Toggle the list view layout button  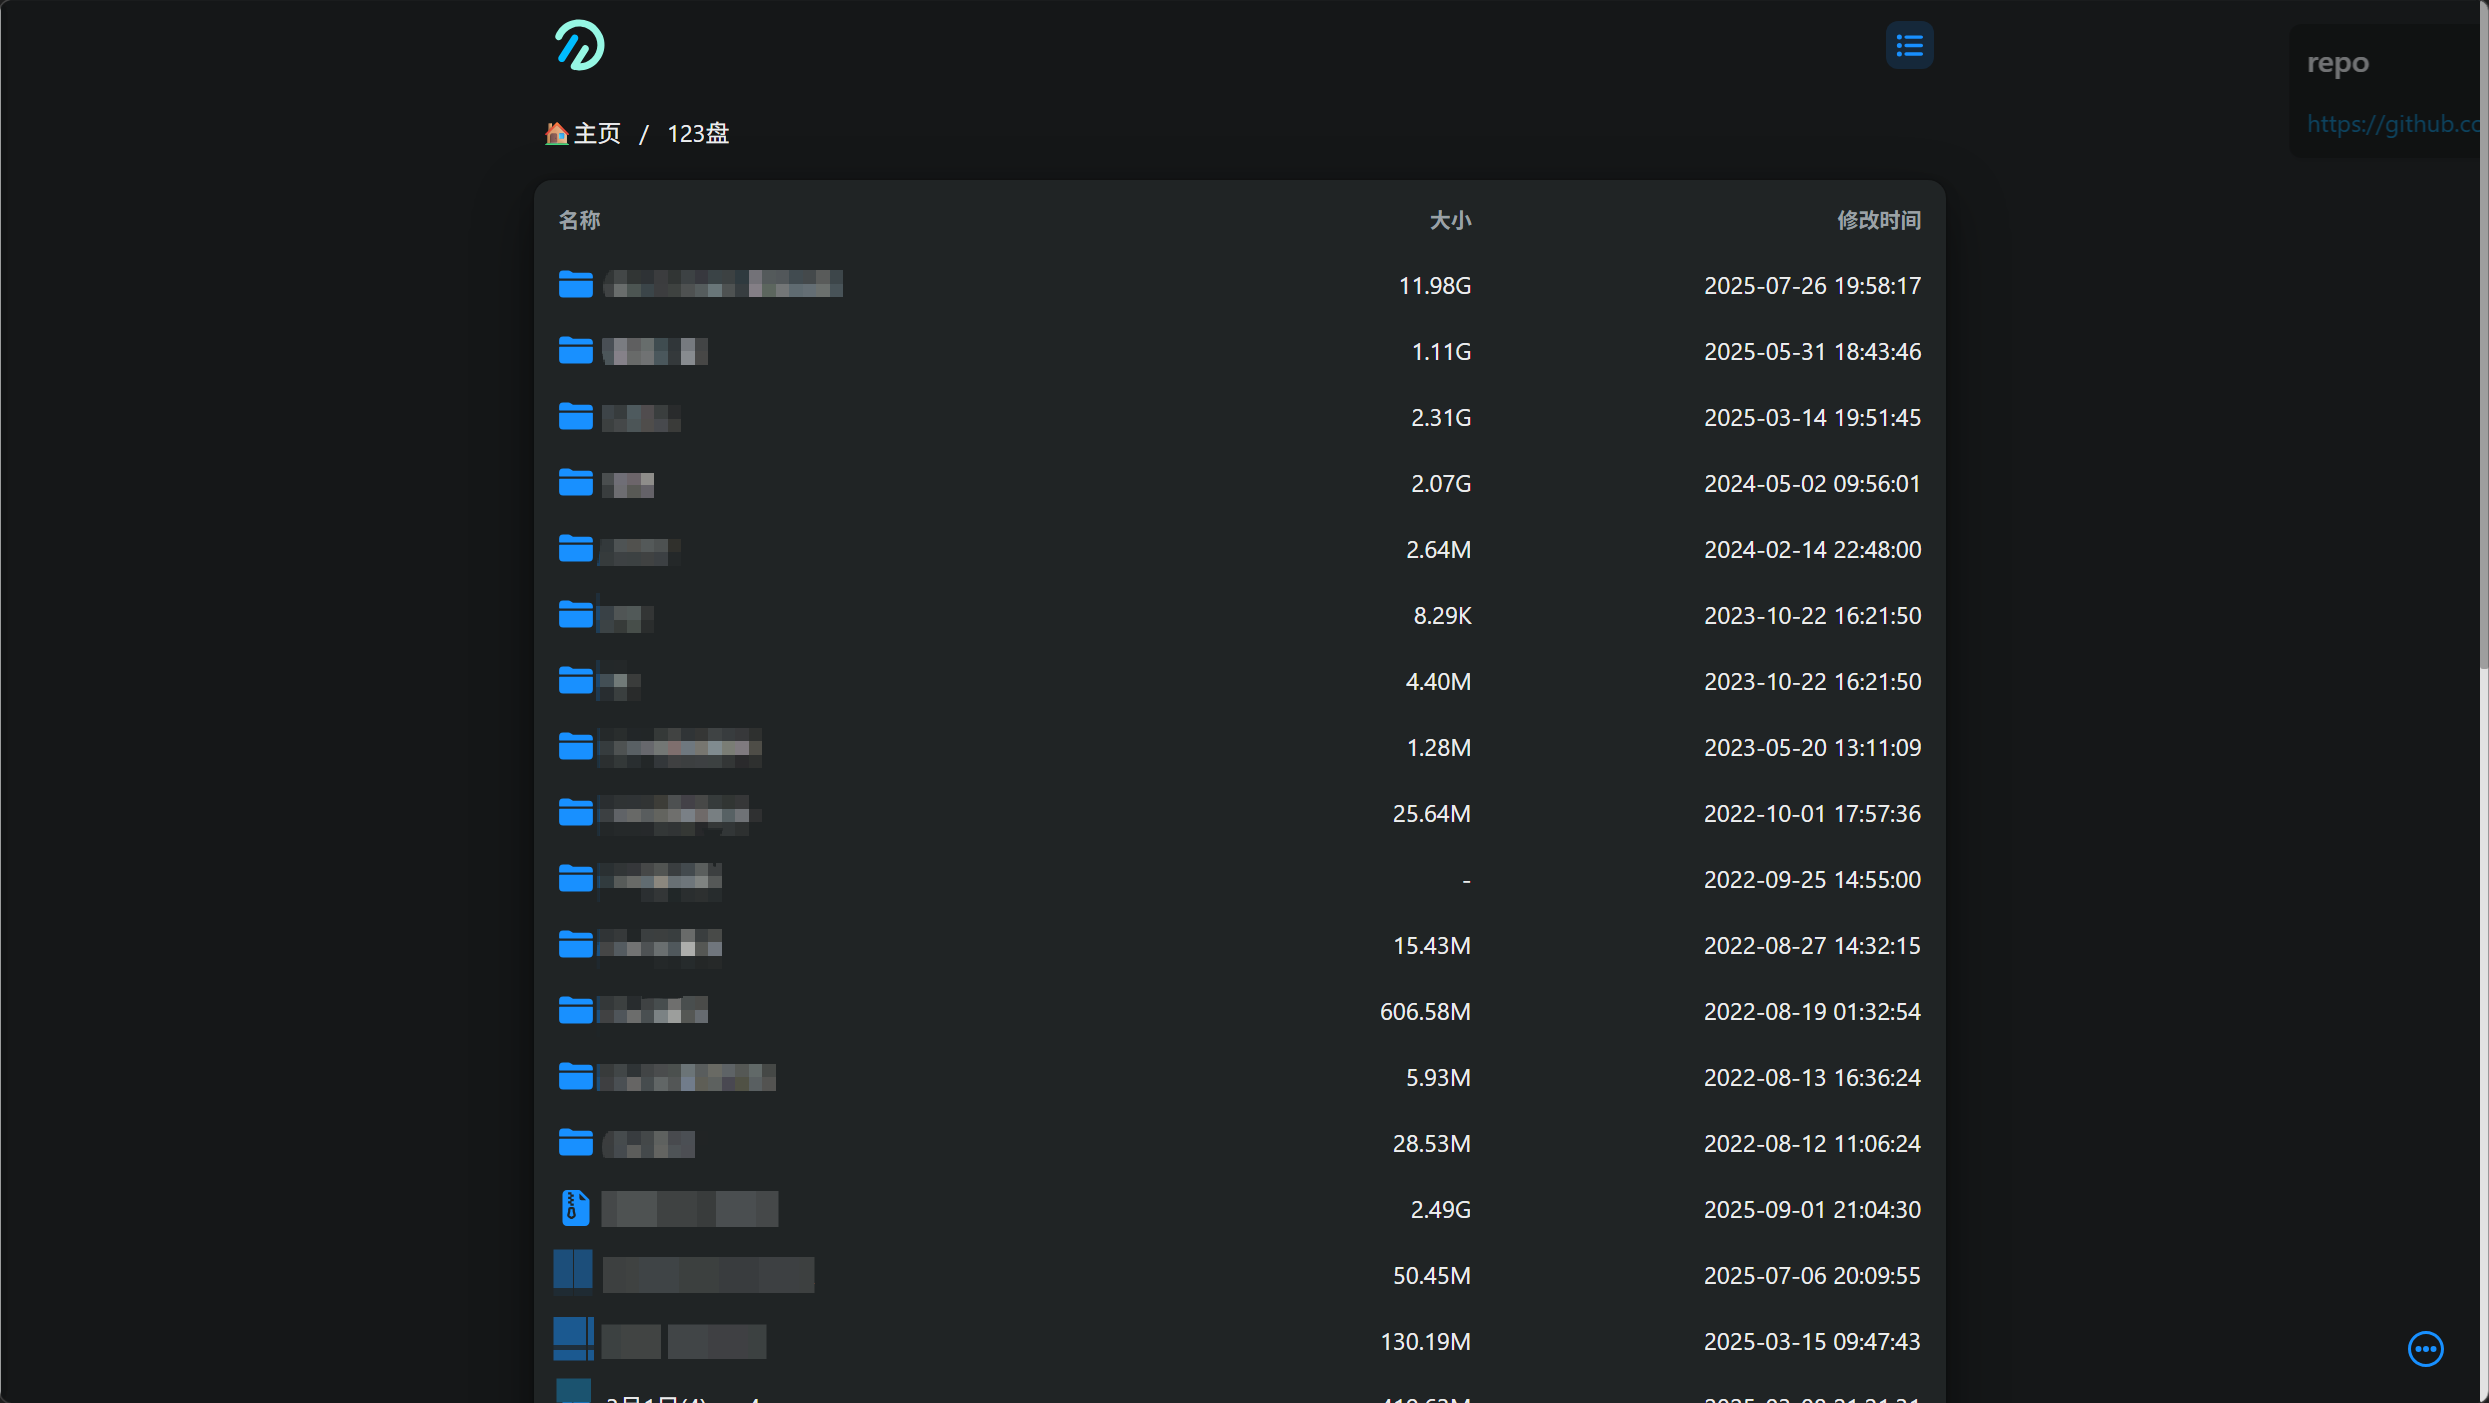pyautogui.click(x=1908, y=46)
